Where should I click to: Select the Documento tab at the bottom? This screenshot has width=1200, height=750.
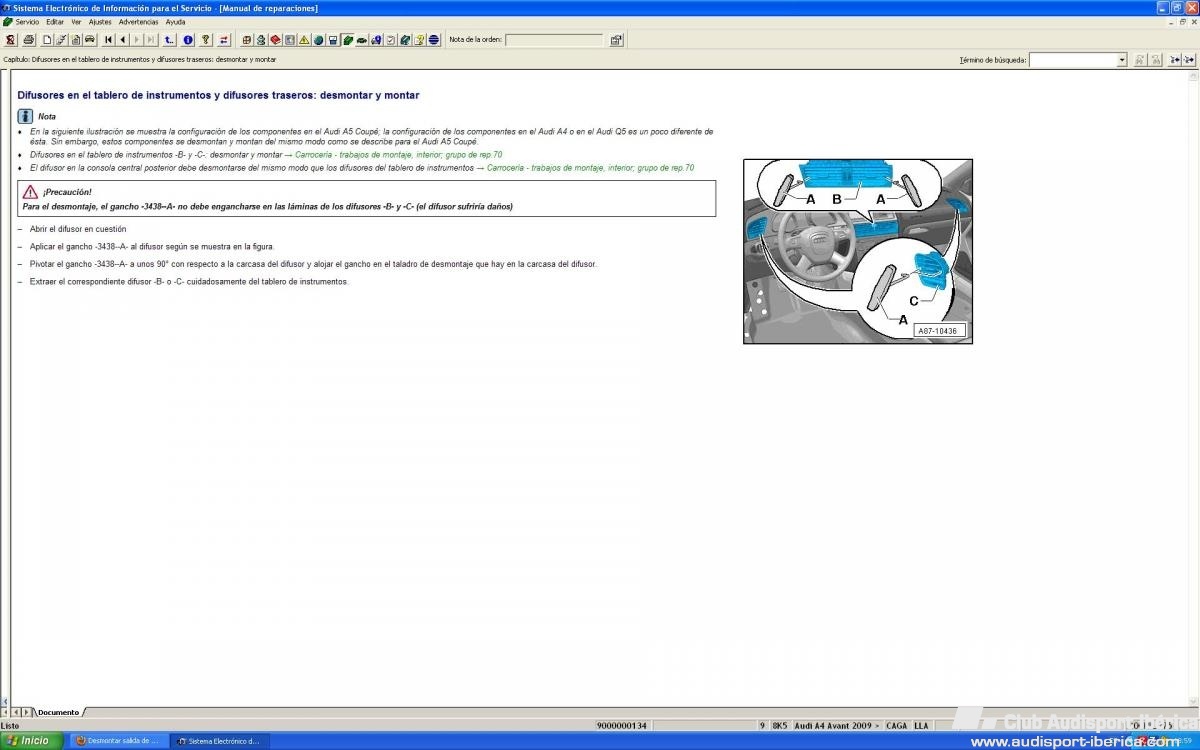tap(58, 712)
